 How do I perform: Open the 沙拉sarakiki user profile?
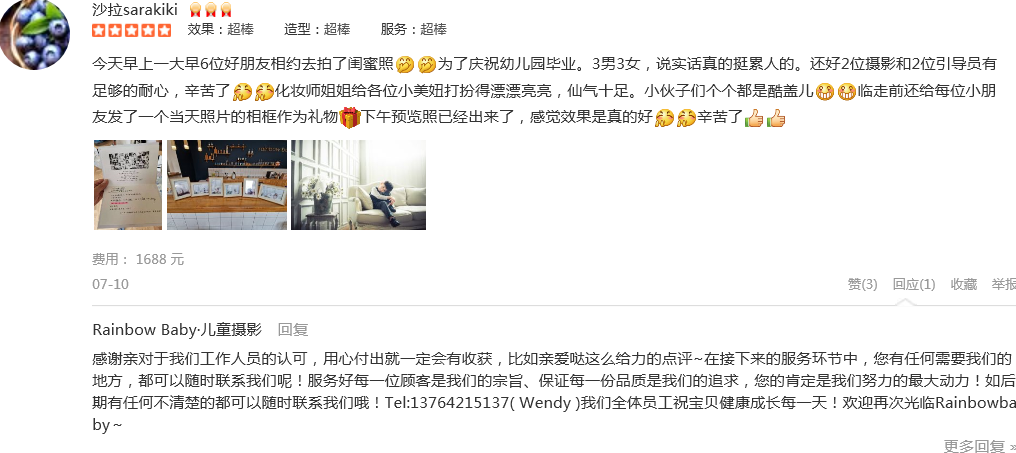(x=135, y=10)
